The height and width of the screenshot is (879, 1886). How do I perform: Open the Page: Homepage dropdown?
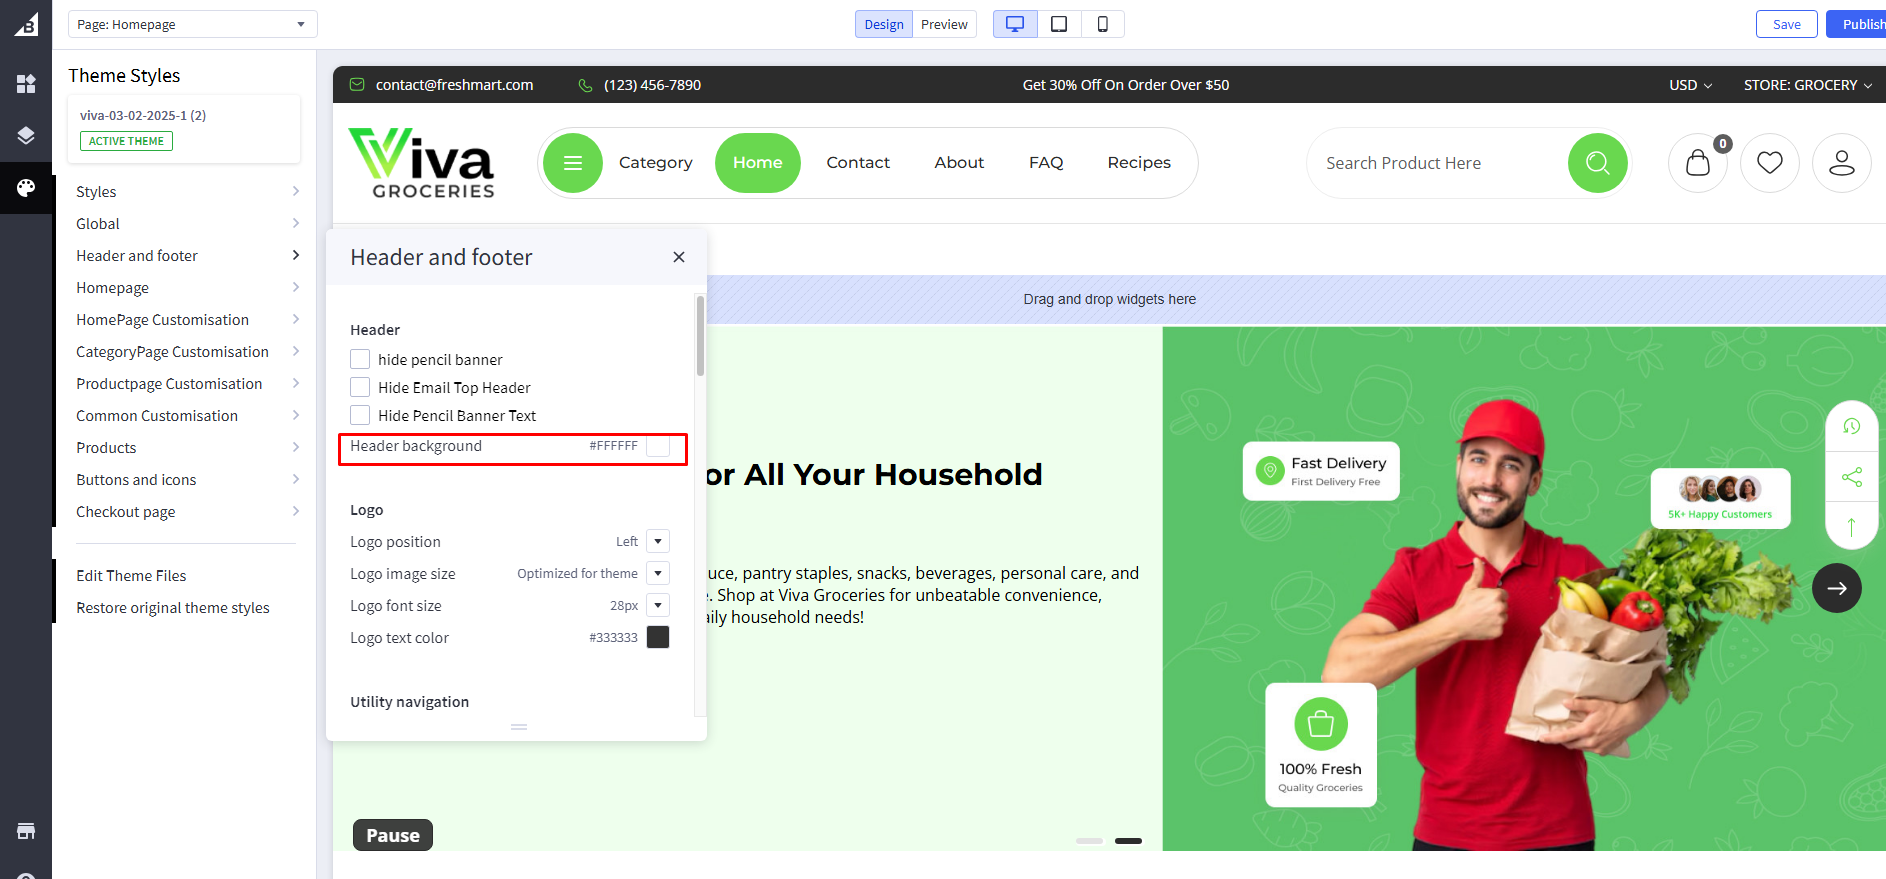[193, 24]
